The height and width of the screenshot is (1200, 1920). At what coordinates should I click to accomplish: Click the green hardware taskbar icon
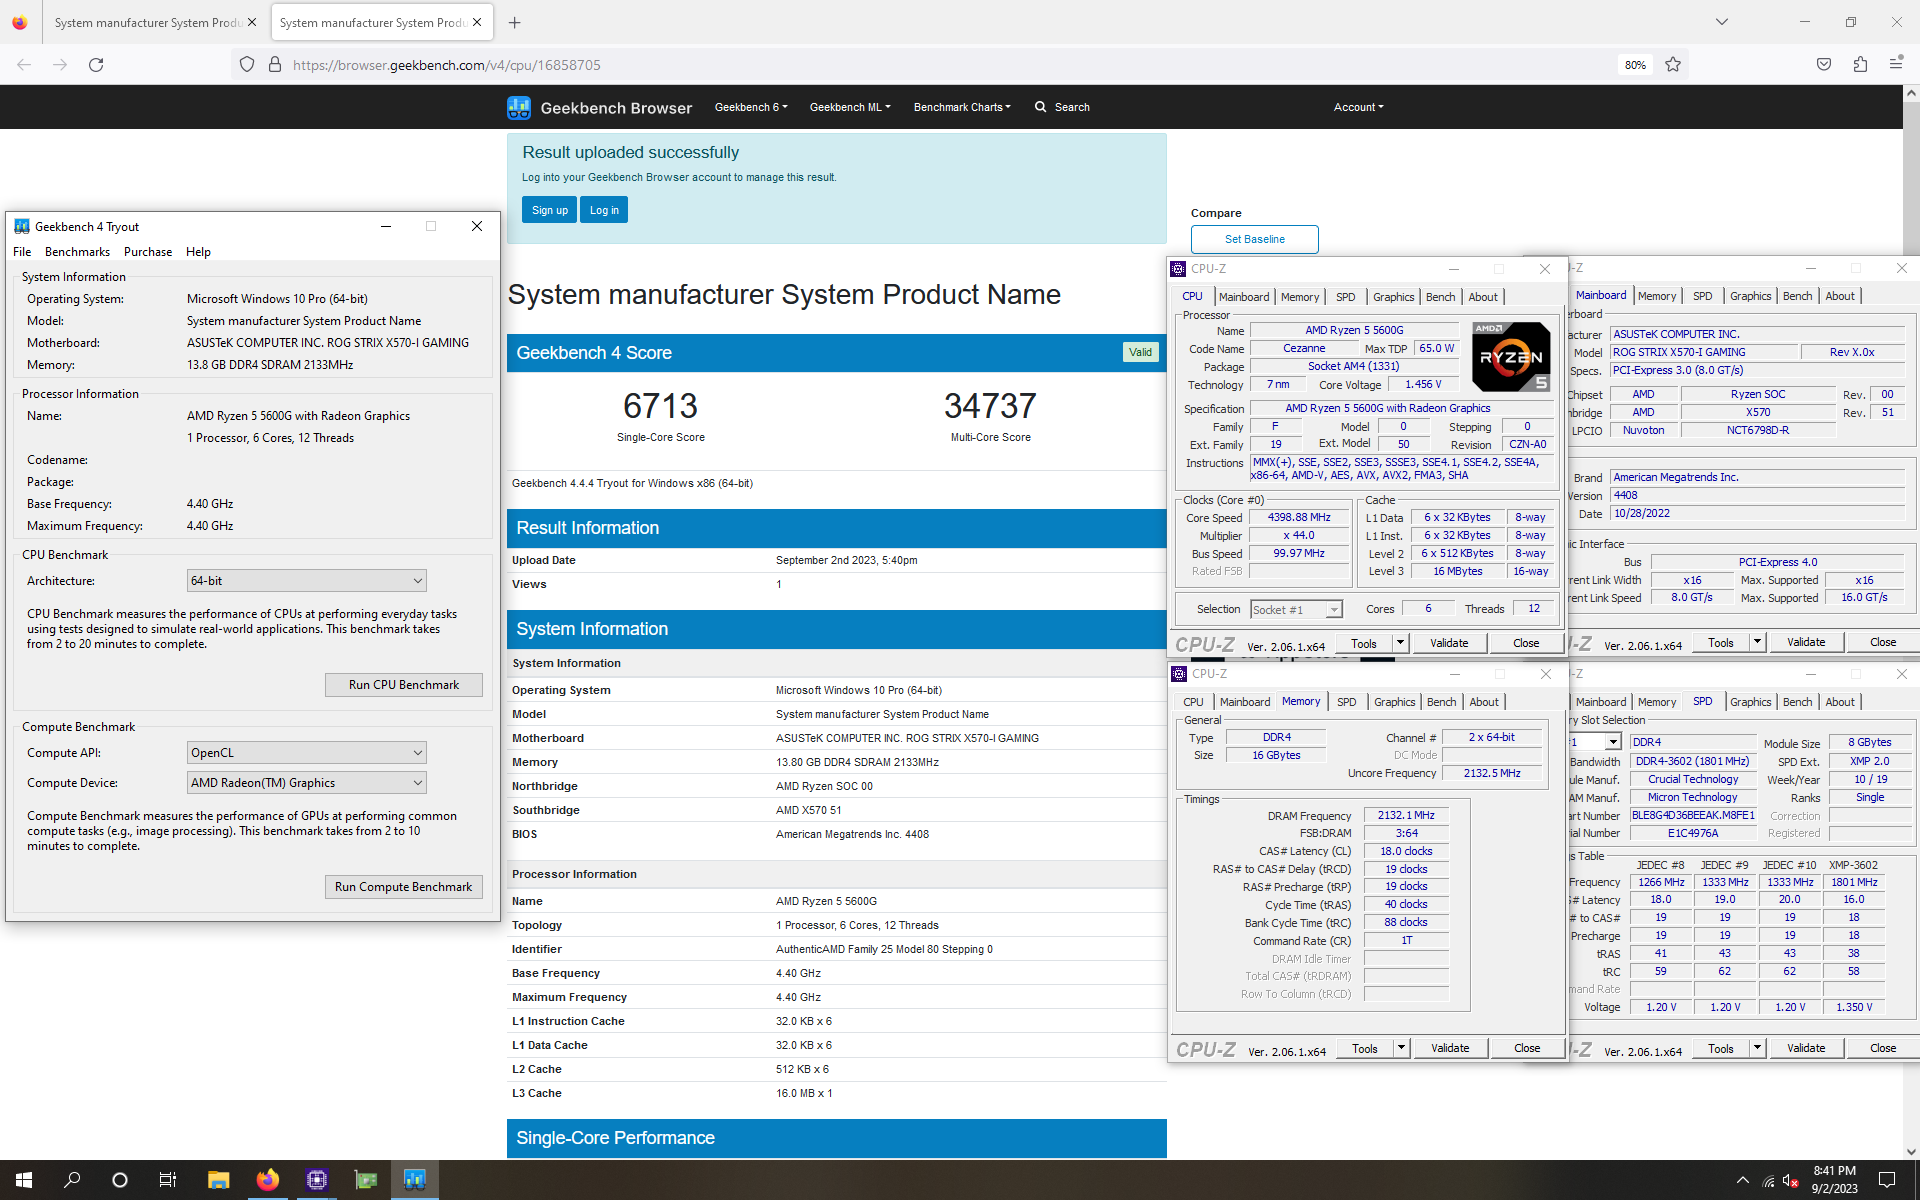366,1180
